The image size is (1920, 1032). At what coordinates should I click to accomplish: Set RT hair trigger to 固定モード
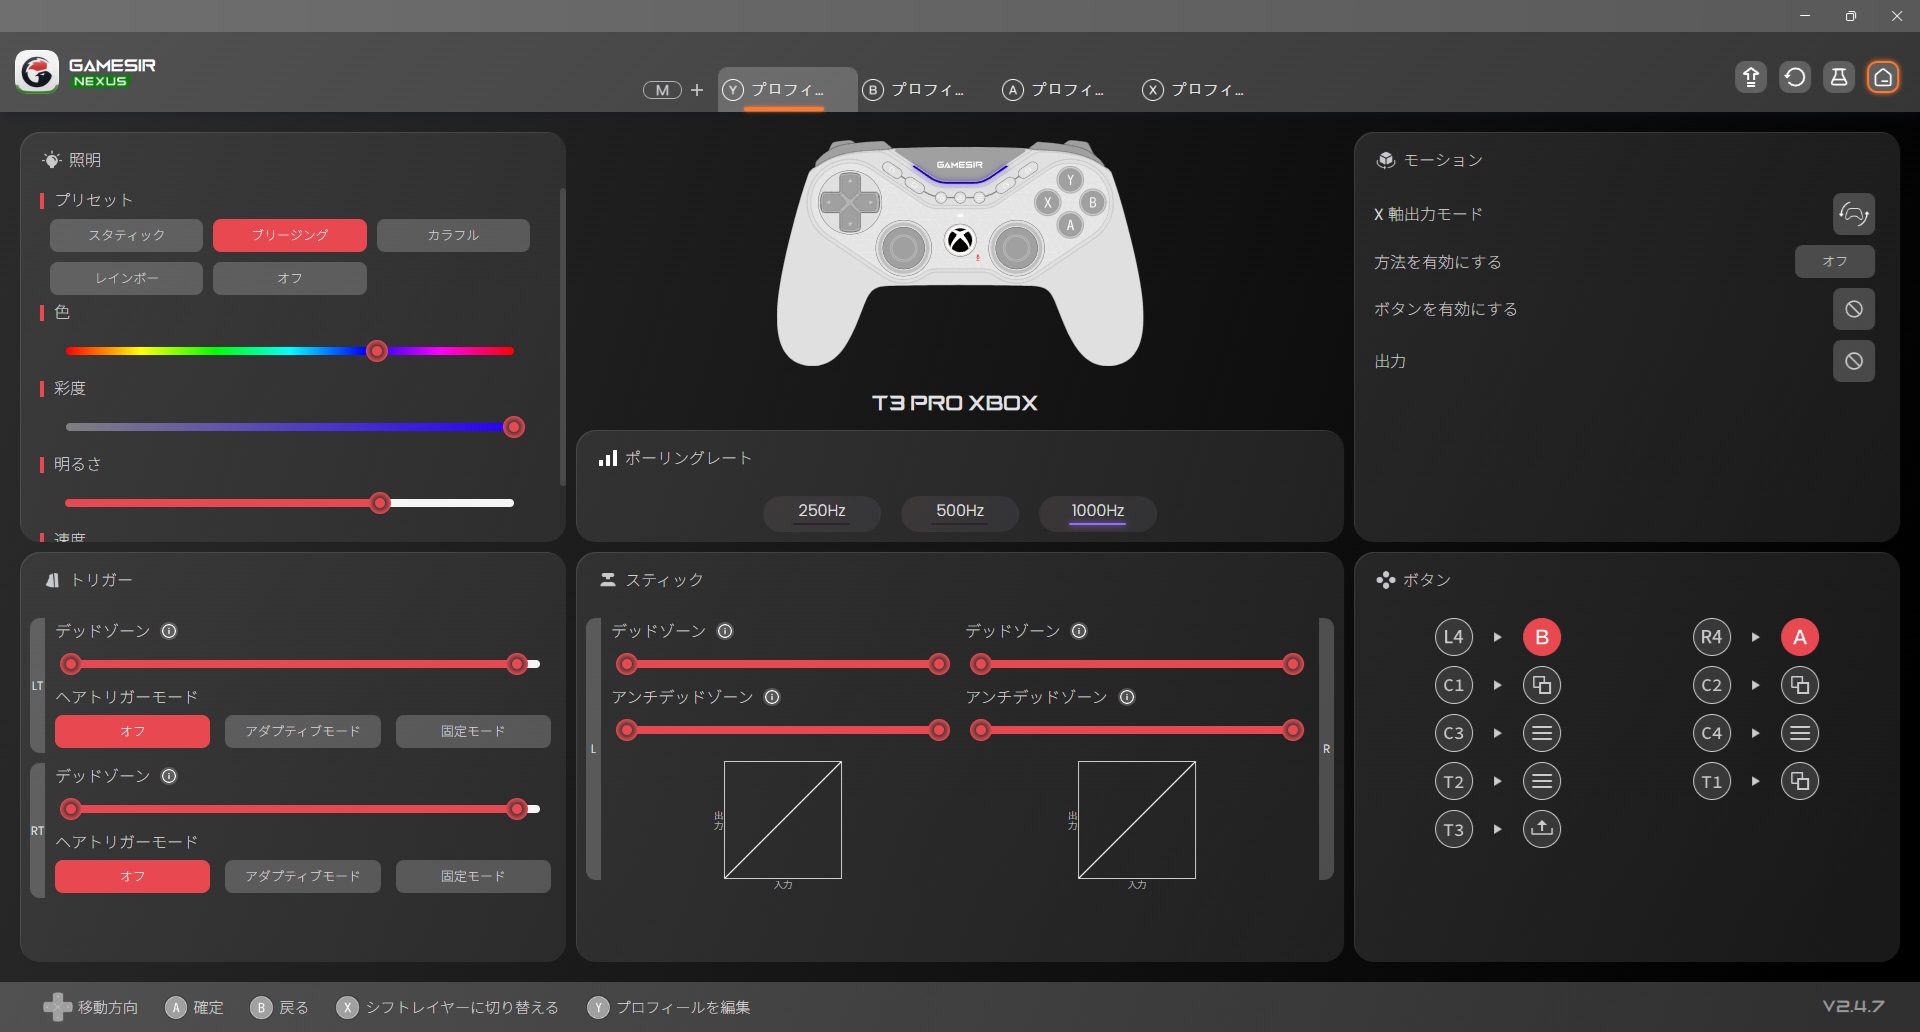(473, 876)
